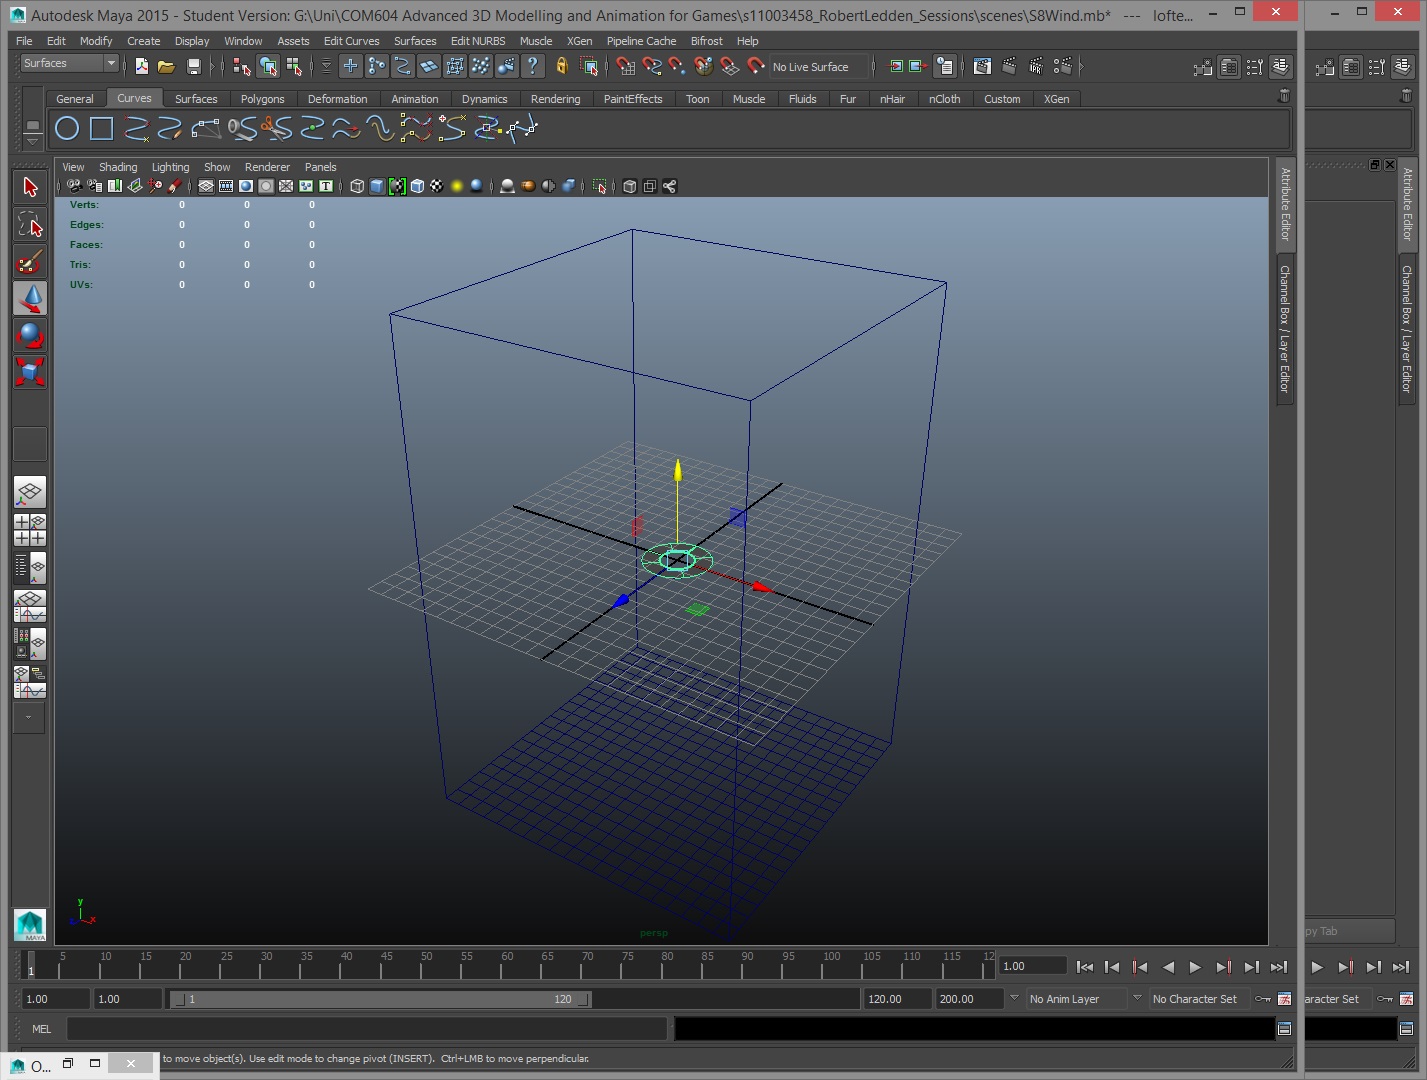Pick the Pencil Curve tool on the shelf
Viewport: 1427px width, 1080px height.
[x=170, y=128]
